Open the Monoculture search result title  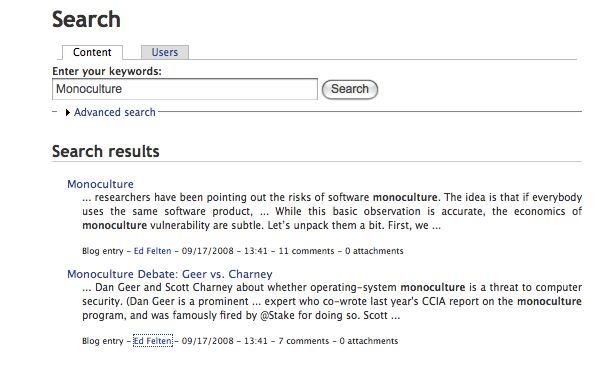pos(100,184)
